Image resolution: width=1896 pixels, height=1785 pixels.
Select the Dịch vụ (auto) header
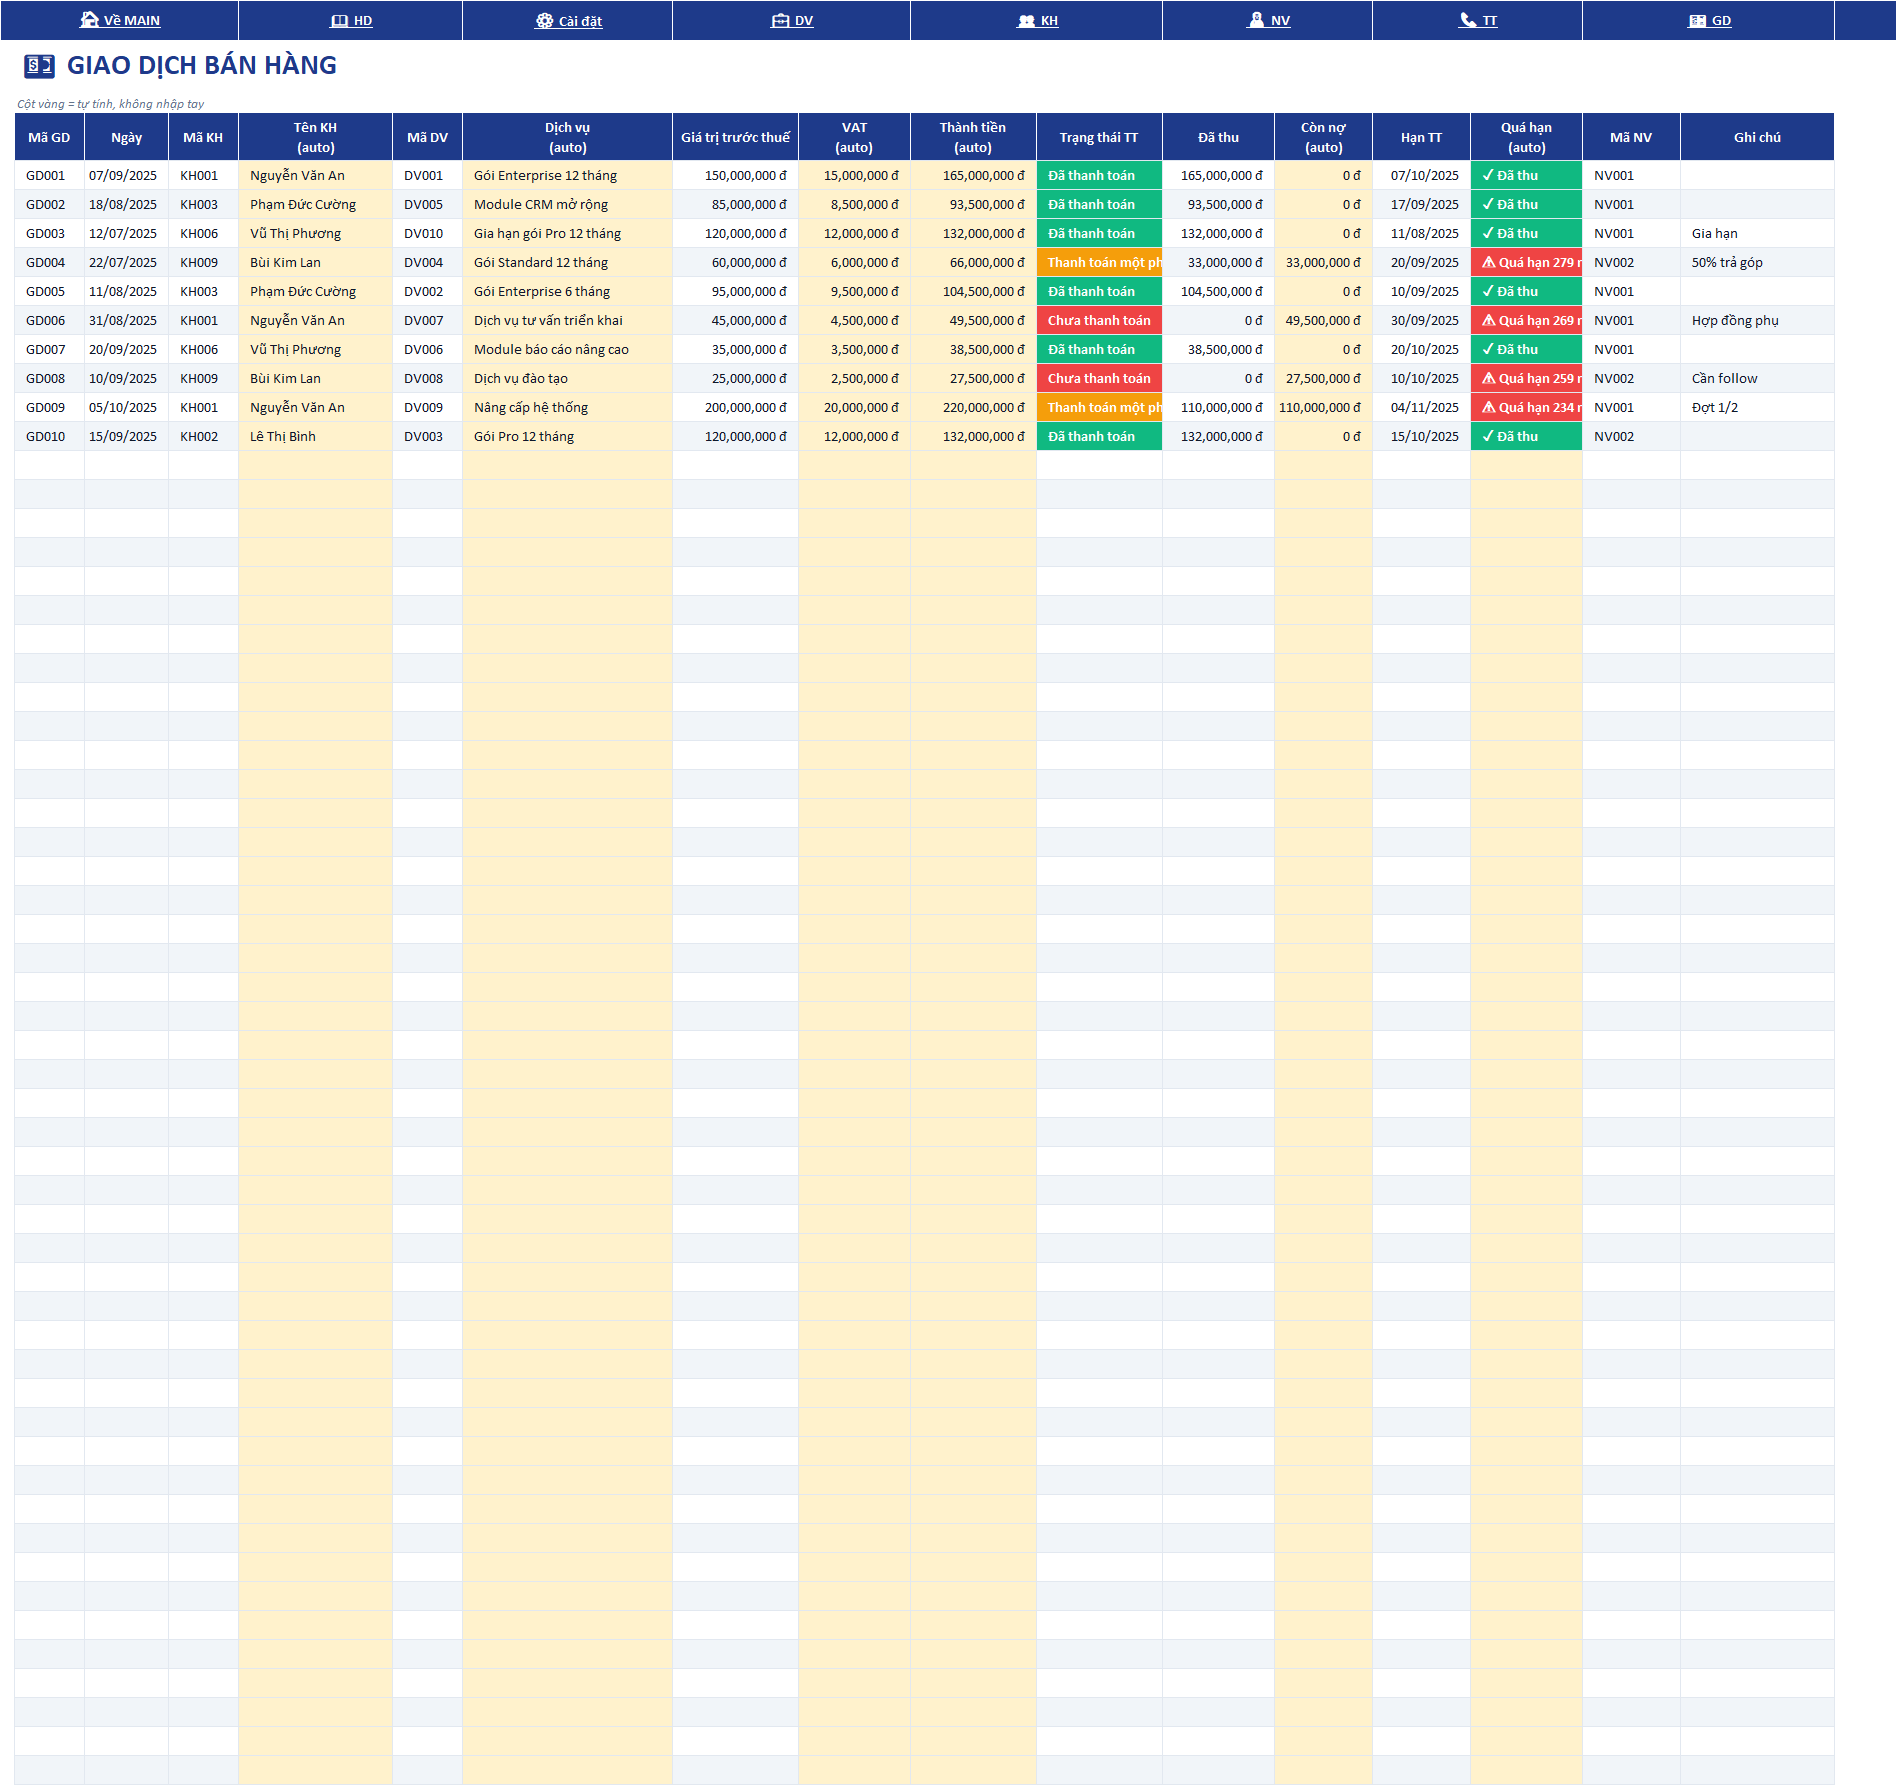click(x=568, y=137)
